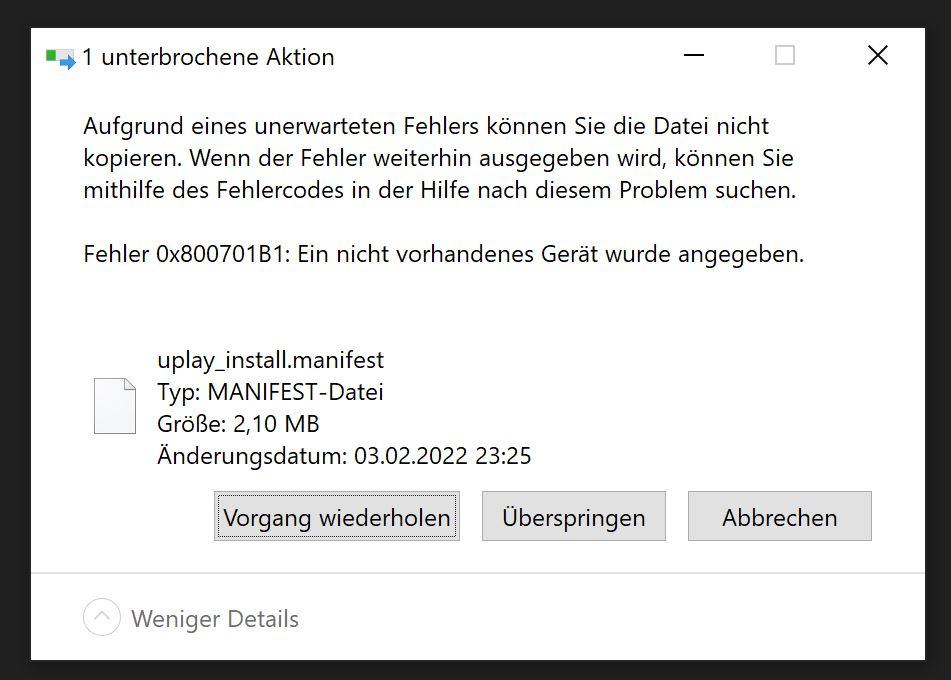Click the line starting "Aufgrund eines unerwarteten Fehlers"
The width and height of the screenshot is (951, 680).
426,127
